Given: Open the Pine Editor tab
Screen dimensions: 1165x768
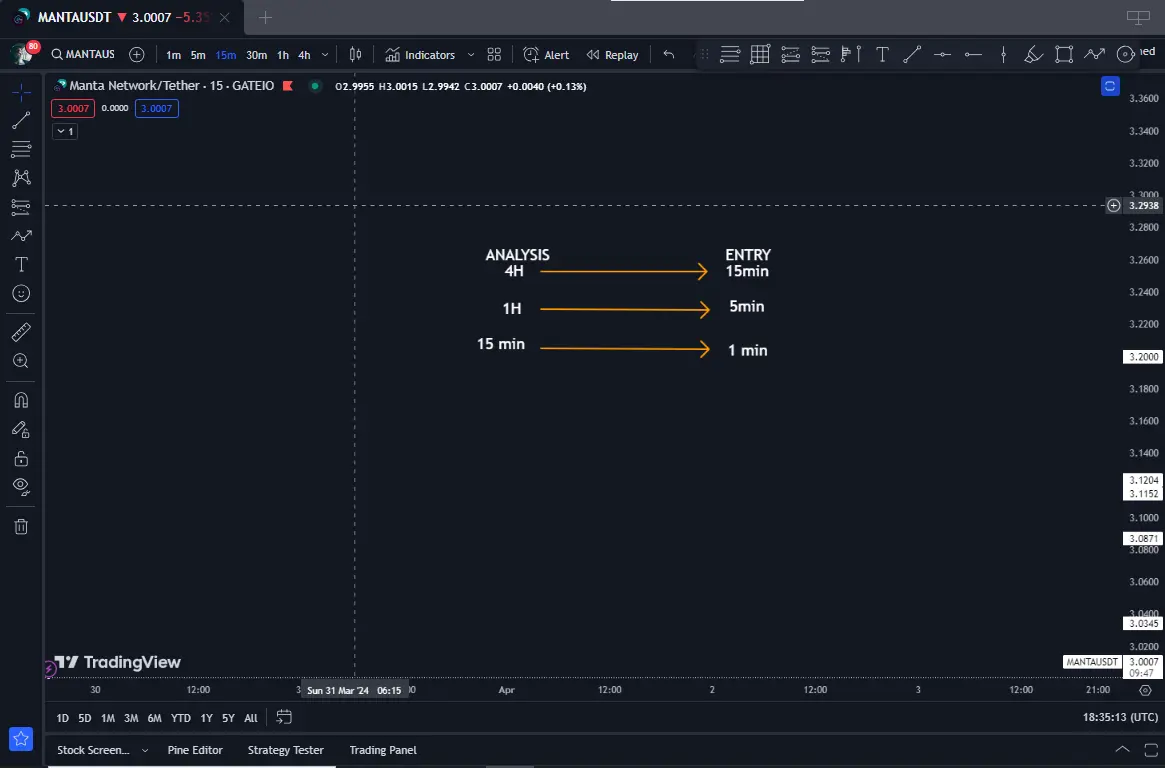Looking at the screenshot, I should 195,750.
